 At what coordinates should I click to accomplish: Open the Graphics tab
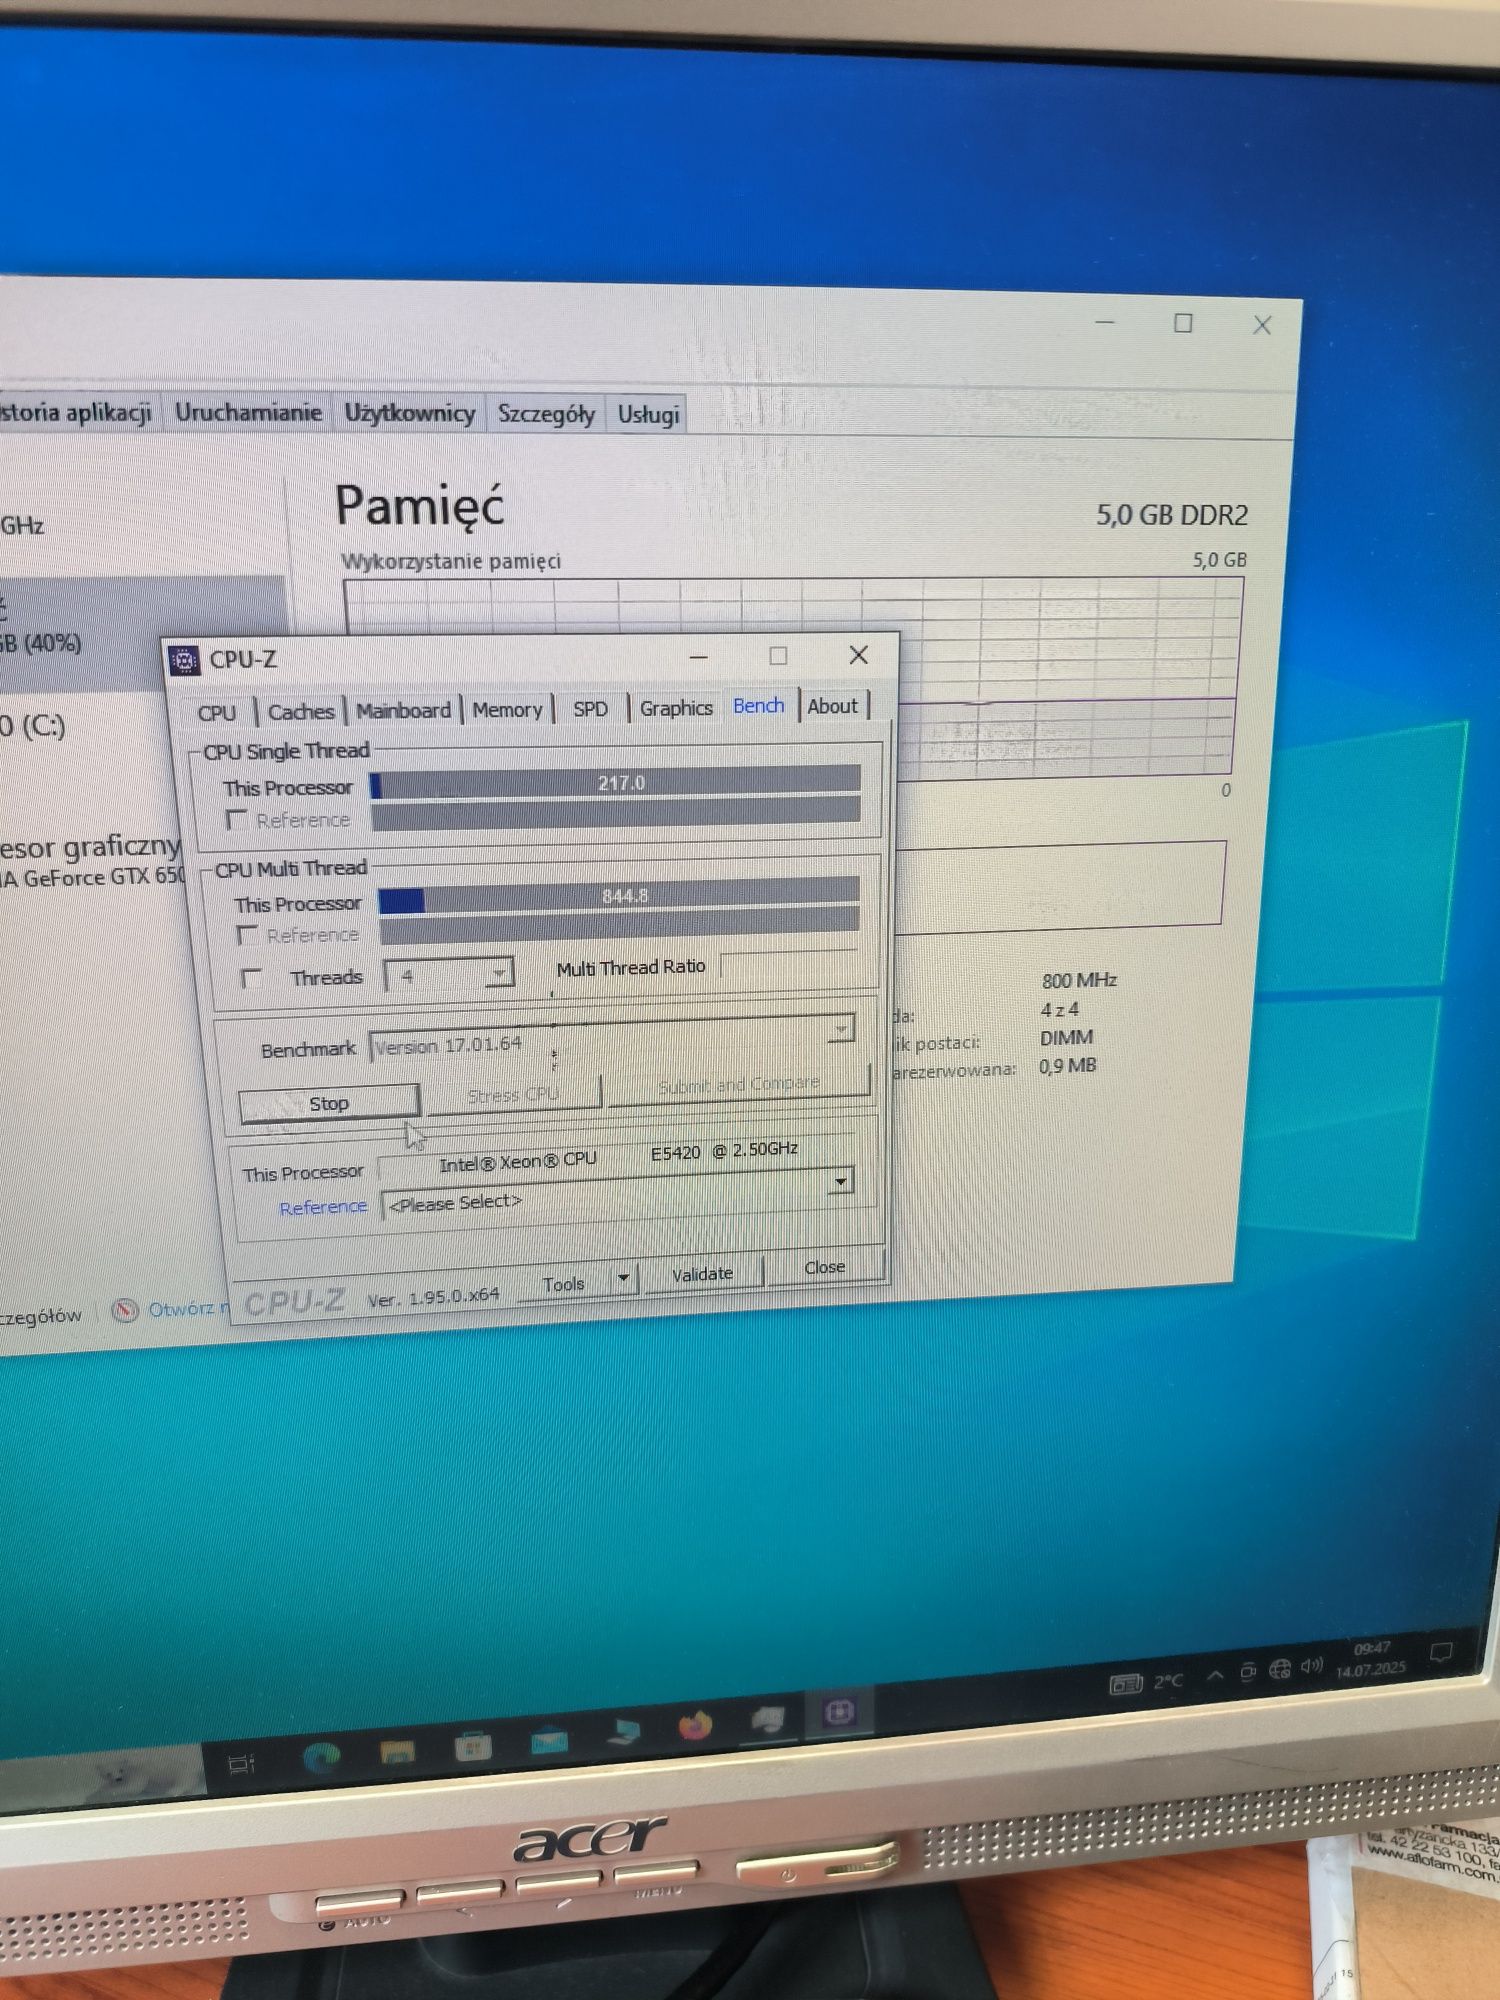tap(676, 707)
